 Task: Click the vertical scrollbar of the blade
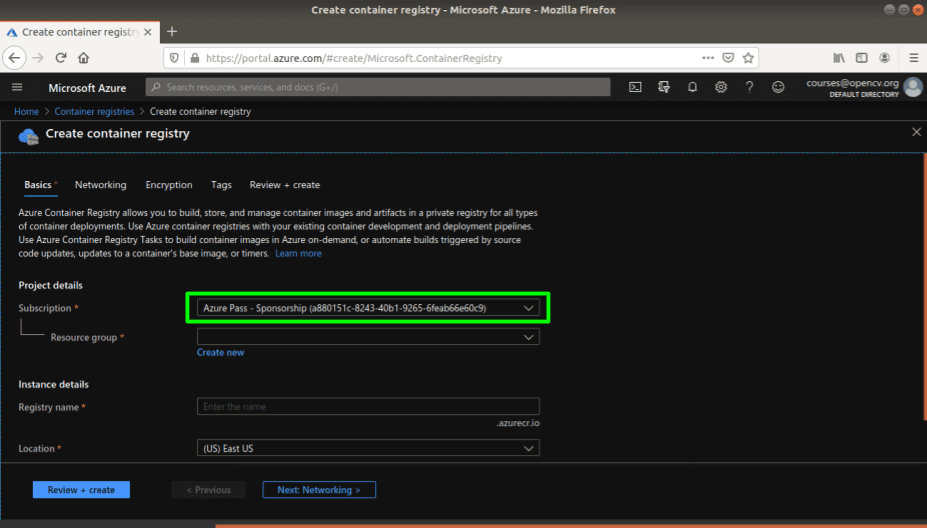coord(925,287)
